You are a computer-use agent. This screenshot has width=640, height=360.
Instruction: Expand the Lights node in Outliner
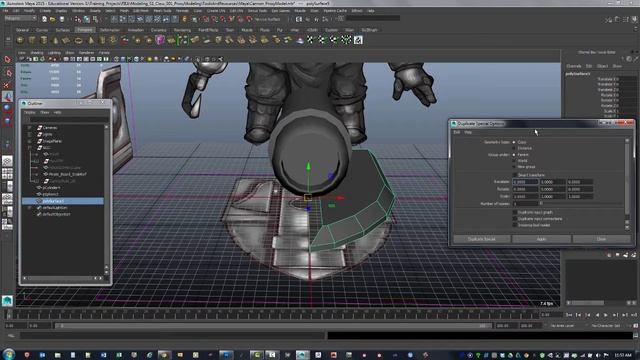29,134
